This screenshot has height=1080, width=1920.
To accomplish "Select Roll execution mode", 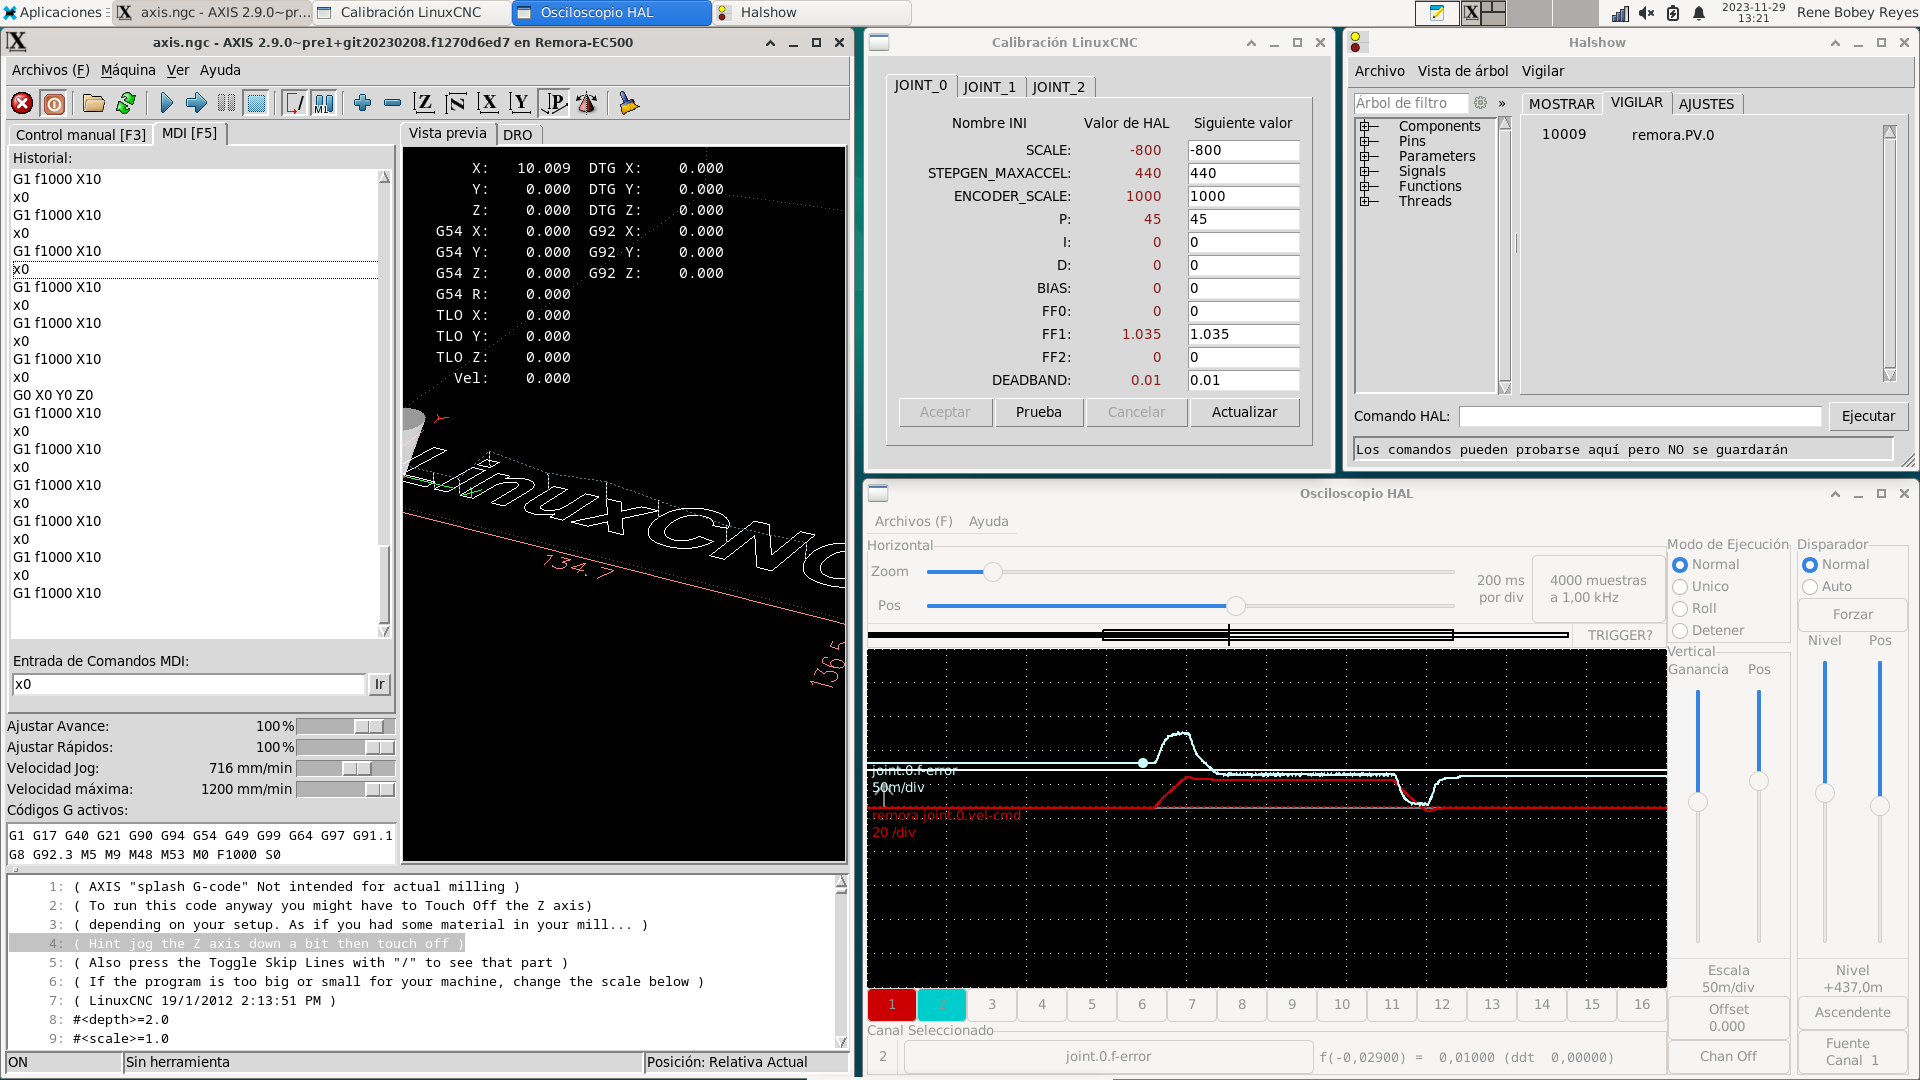I will tap(1680, 609).
